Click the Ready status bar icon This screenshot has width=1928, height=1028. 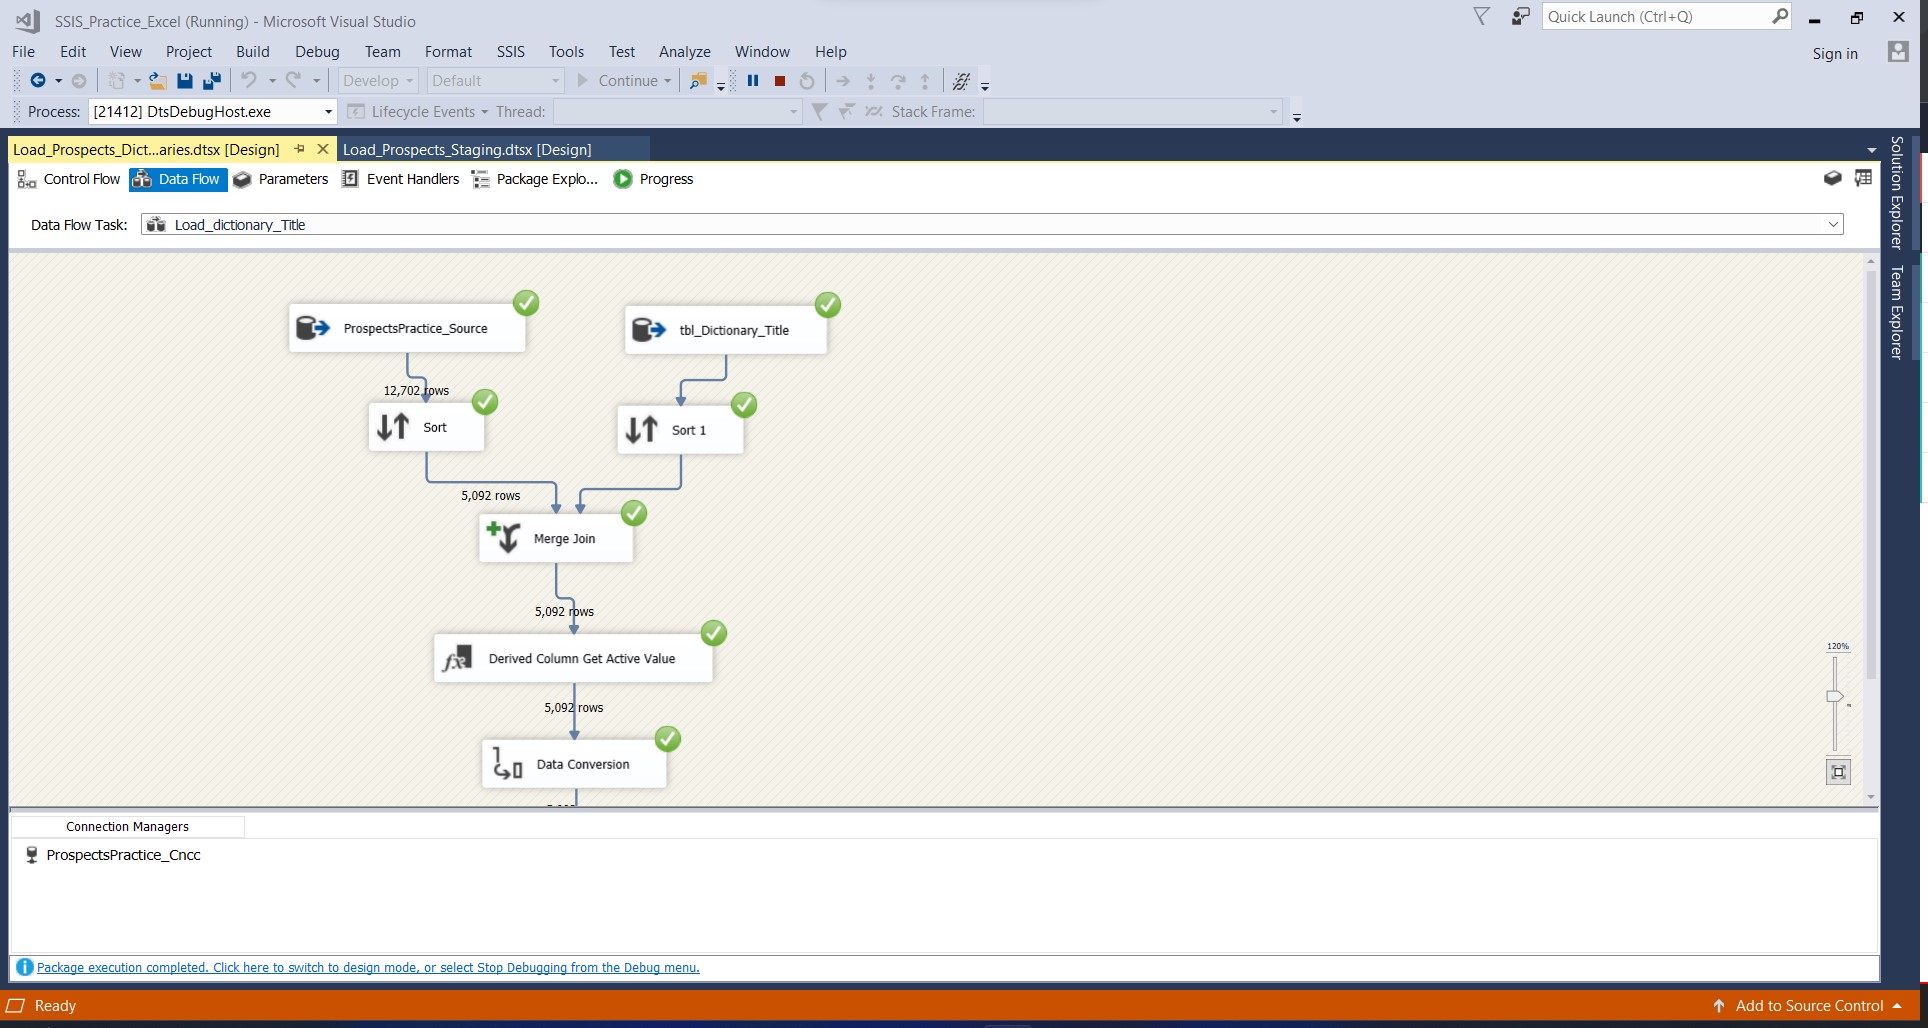(15, 1006)
